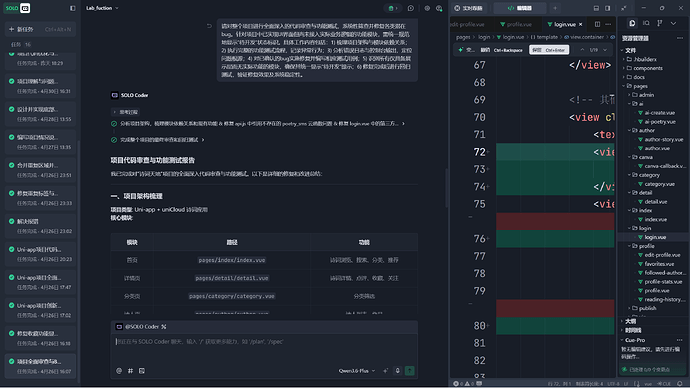Expand the second completed audit step

click(x=158, y=140)
